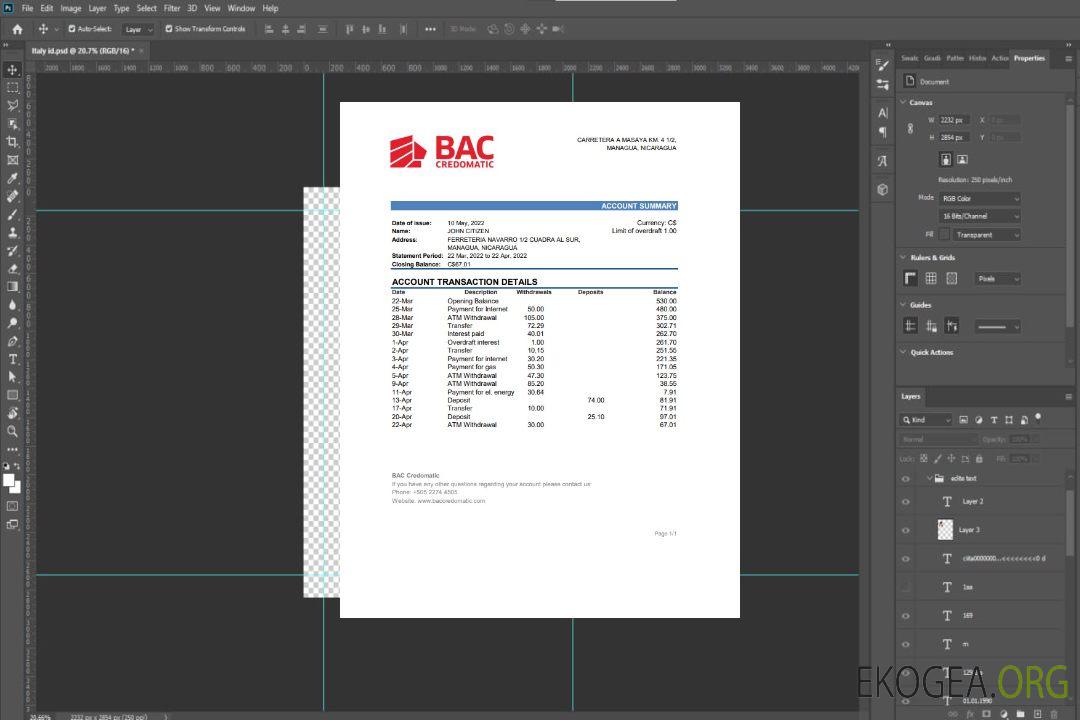This screenshot has width=1080, height=720.
Task: Select the Move tool in the toolbox
Action: [12, 70]
